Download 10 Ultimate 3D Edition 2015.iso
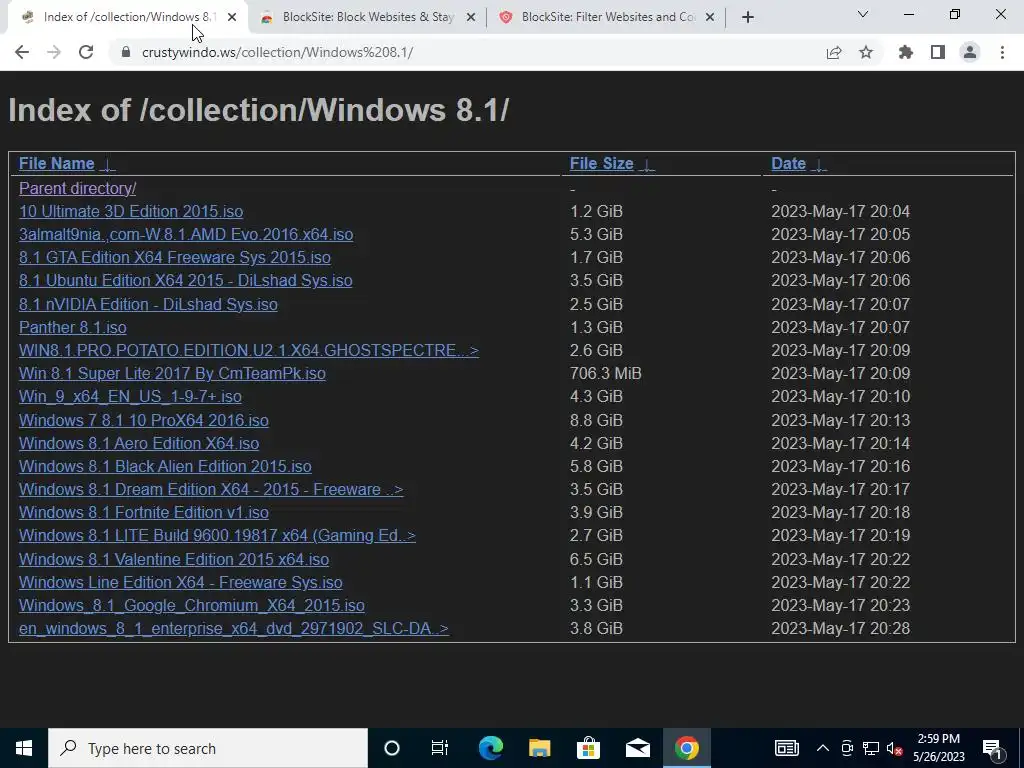1024x768 pixels. click(x=131, y=212)
